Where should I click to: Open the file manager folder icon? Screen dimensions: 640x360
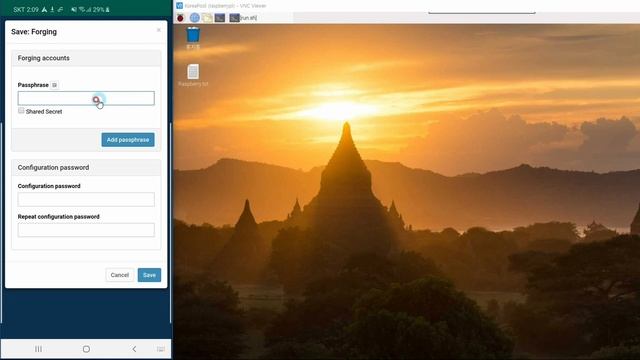tap(207, 18)
